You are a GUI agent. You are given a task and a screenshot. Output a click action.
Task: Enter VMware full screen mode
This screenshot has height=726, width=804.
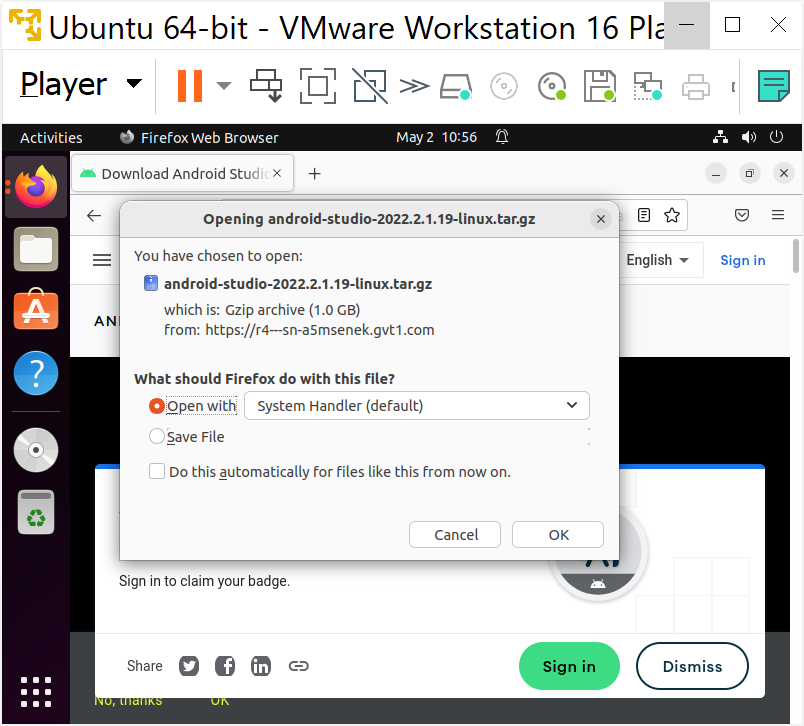[317, 86]
